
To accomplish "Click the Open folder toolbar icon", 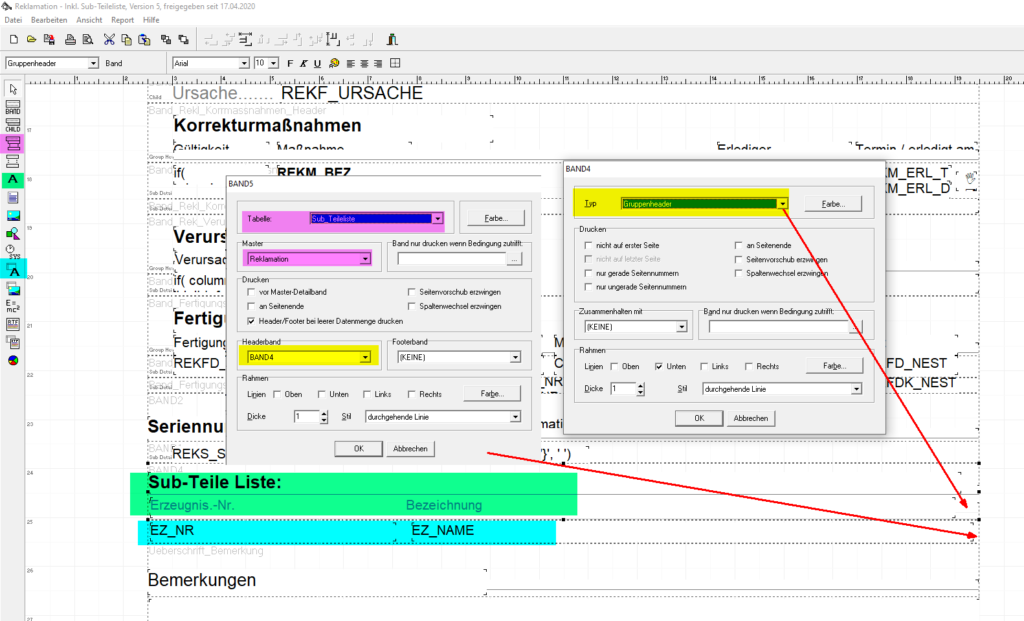I will tap(31, 40).
